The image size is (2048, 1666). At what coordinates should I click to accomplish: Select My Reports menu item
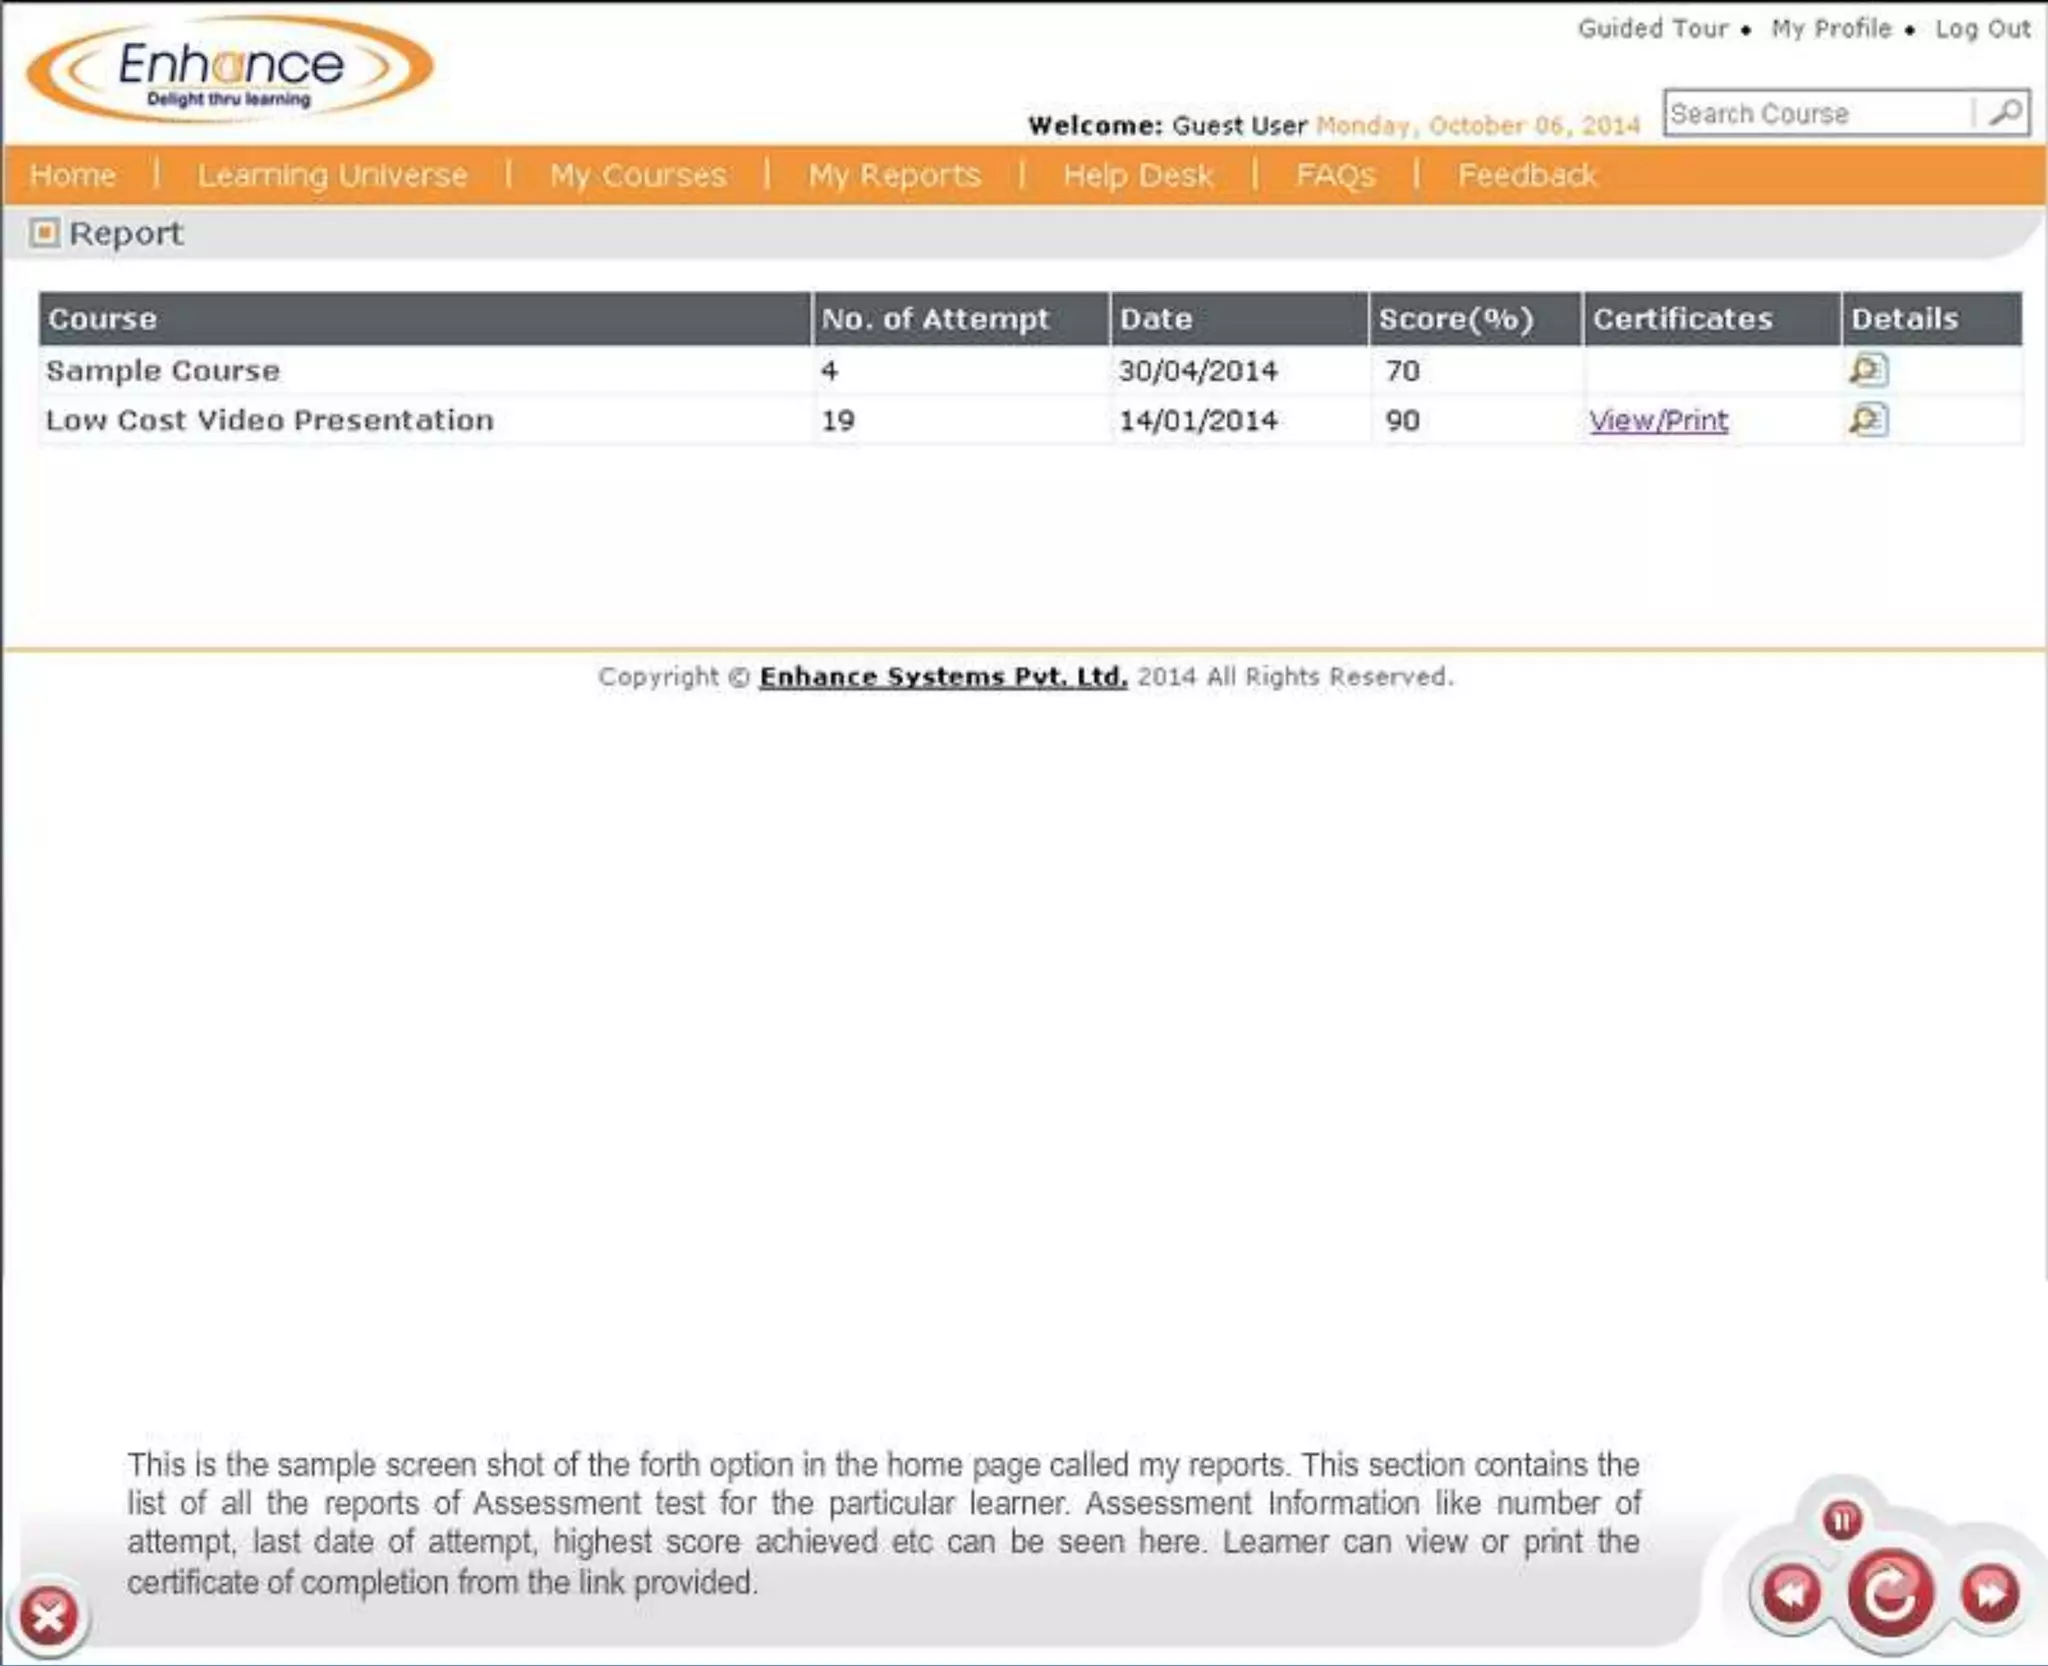coord(894,175)
